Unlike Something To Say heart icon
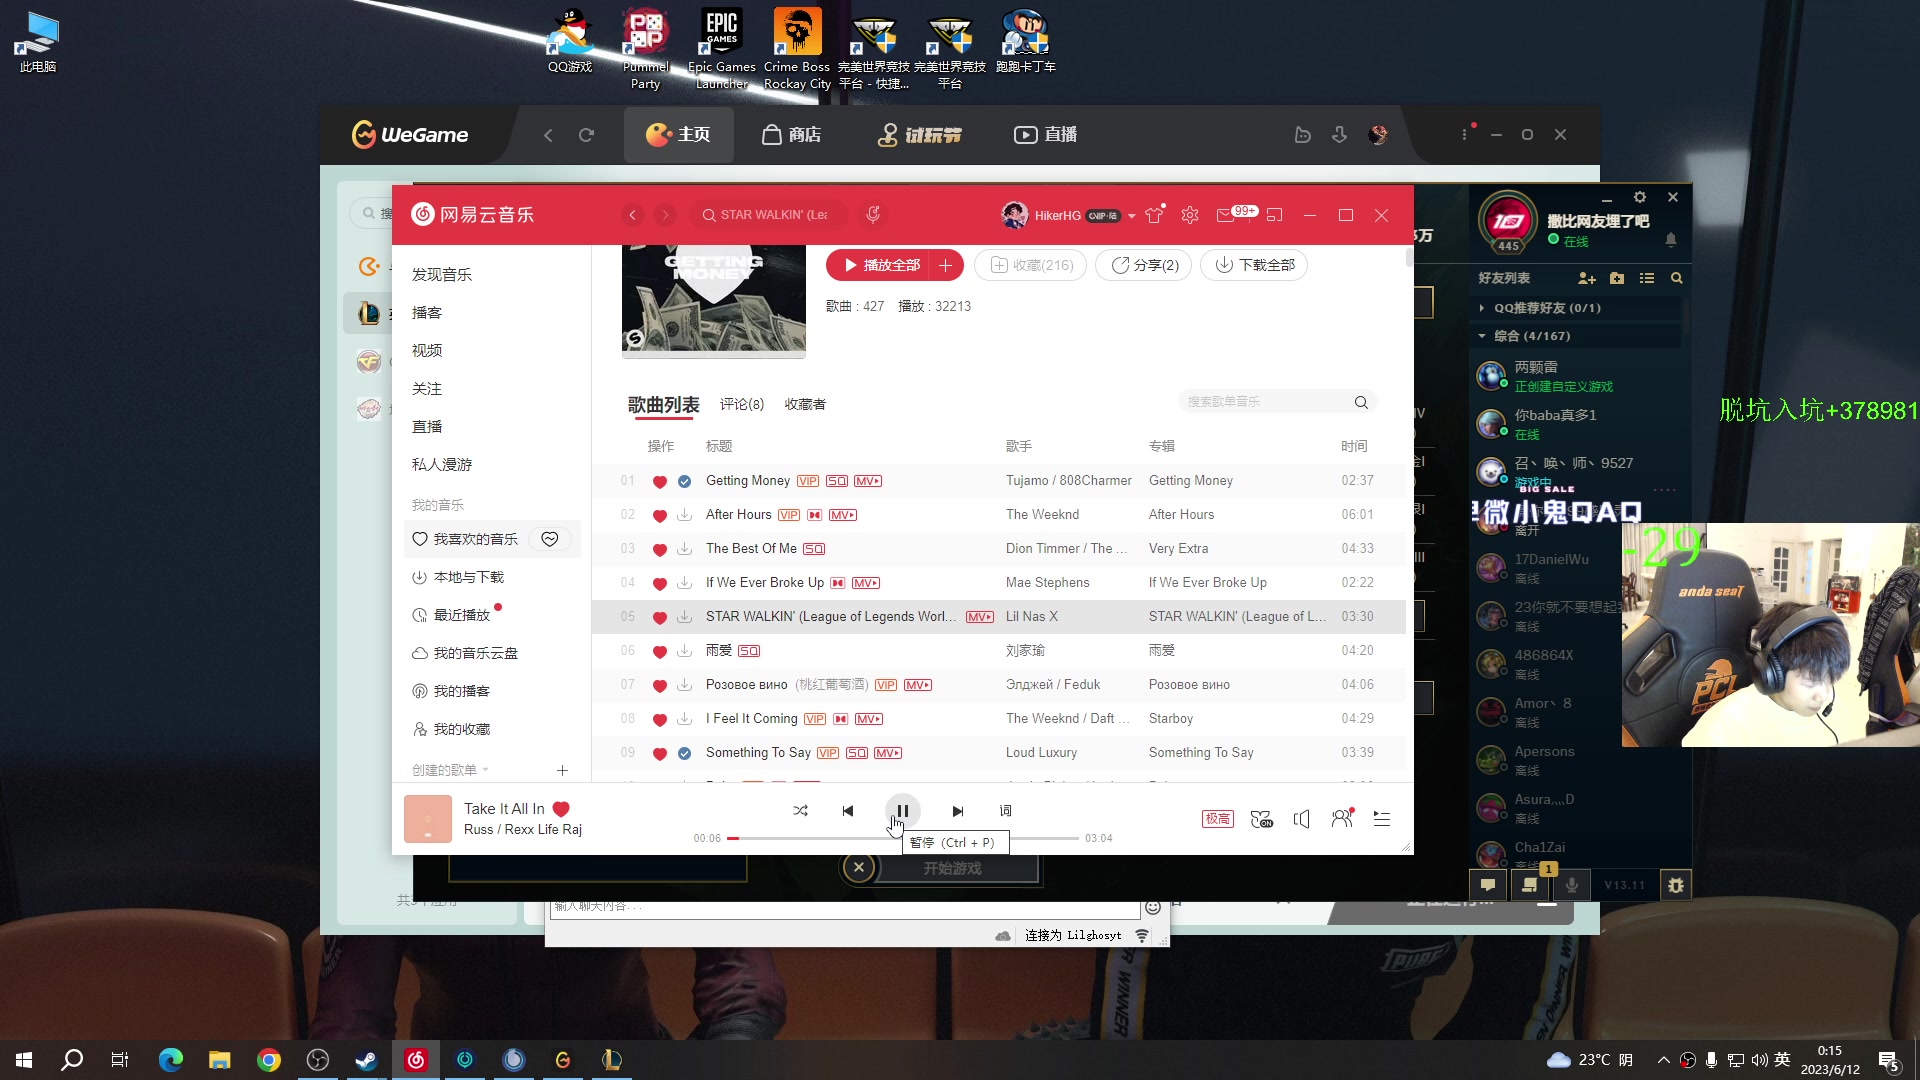Viewport: 1920px width, 1080px height. [659, 753]
